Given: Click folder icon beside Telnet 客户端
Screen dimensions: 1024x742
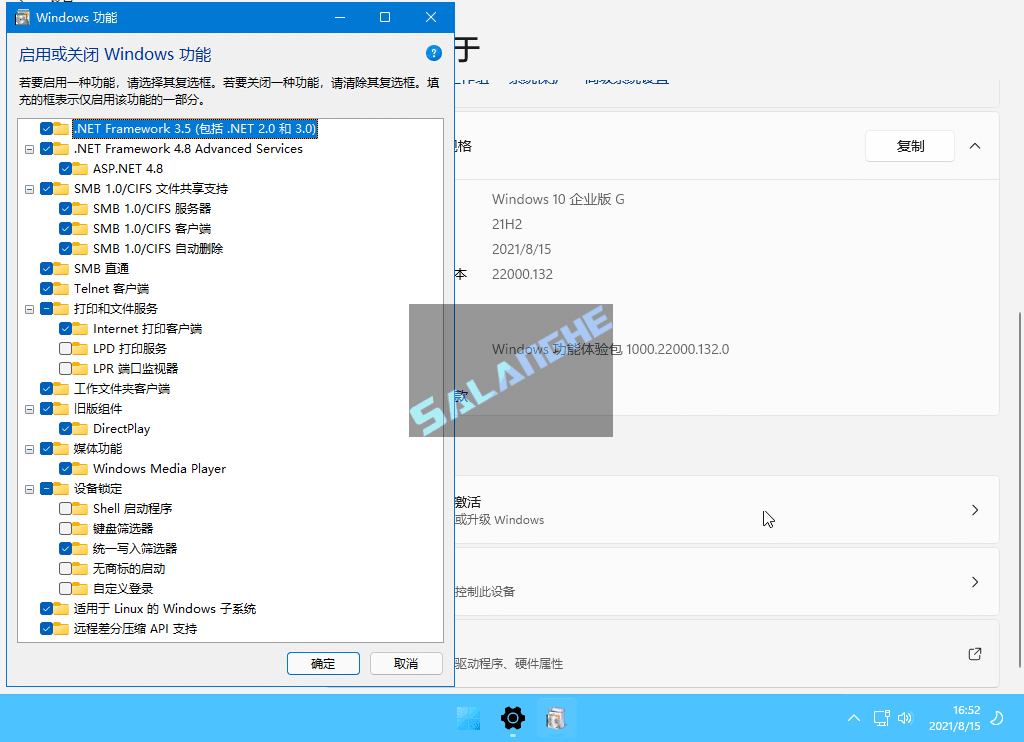Looking at the screenshot, I should point(61,288).
